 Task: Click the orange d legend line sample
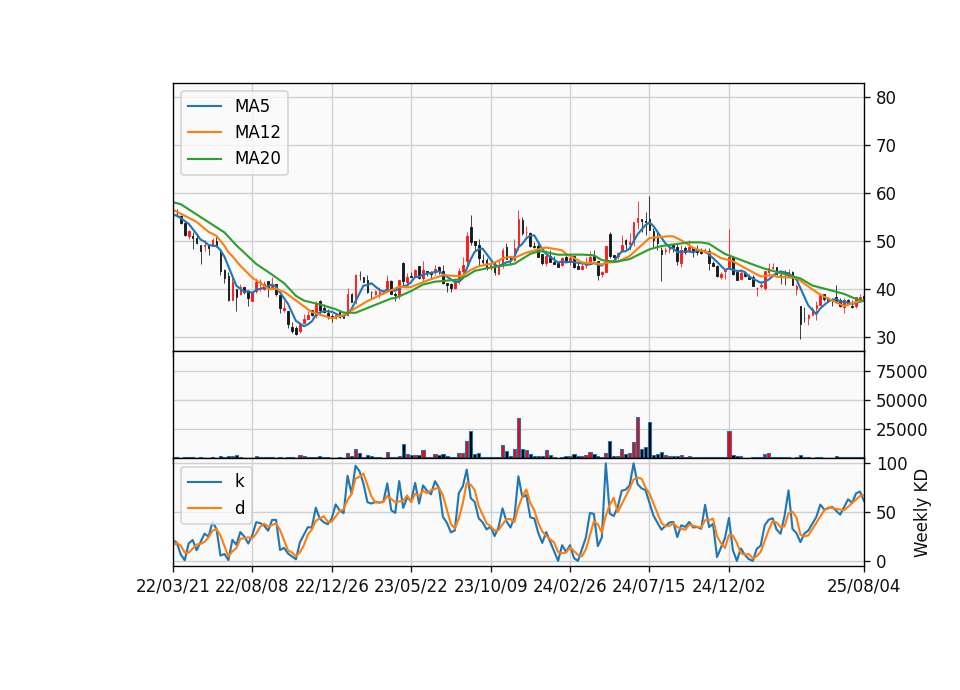(x=204, y=508)
